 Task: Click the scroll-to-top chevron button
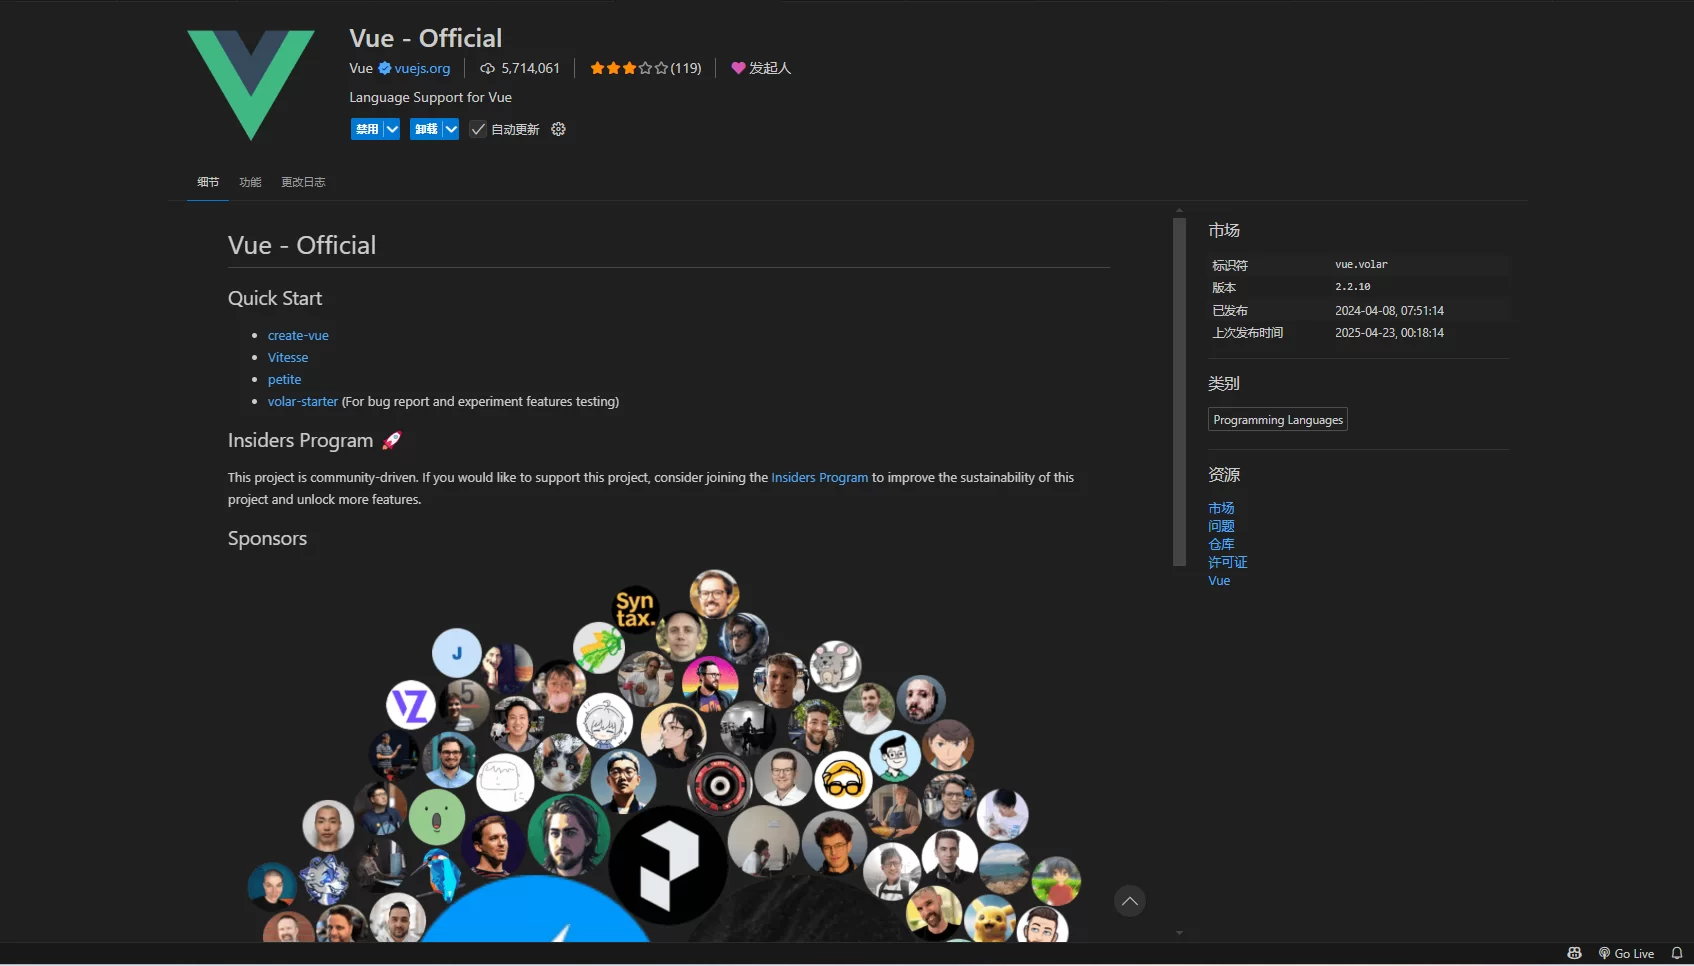tap(1130, 901)
